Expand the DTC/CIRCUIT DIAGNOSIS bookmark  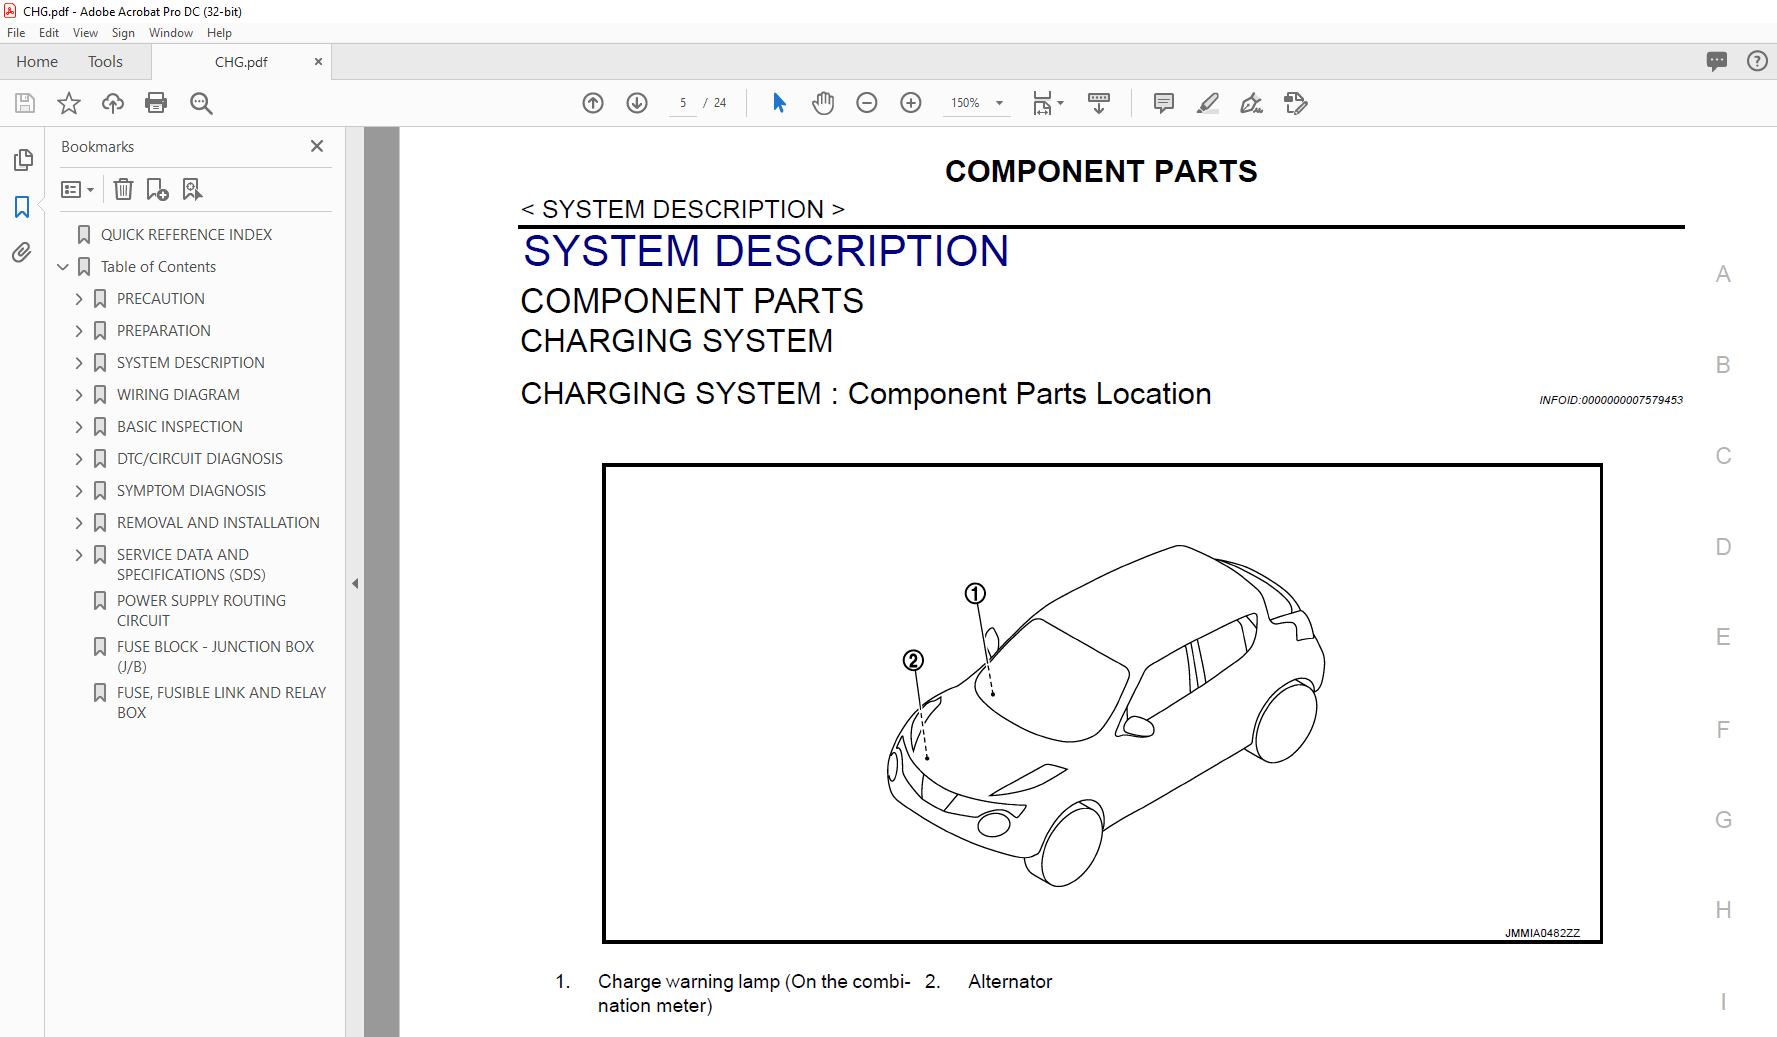point(79,459)
